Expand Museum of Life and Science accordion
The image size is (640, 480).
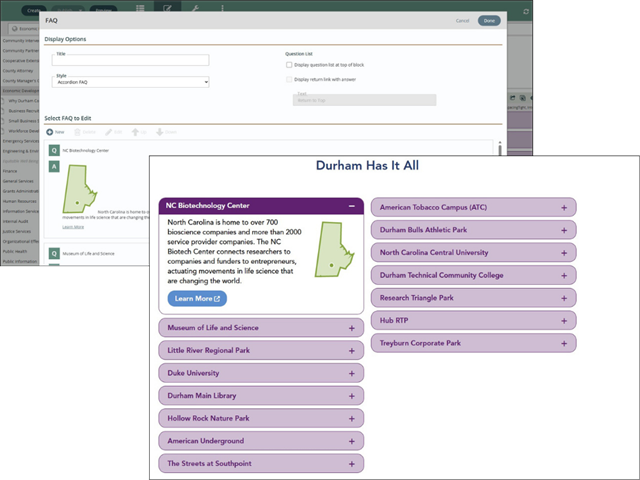point(261,328)
